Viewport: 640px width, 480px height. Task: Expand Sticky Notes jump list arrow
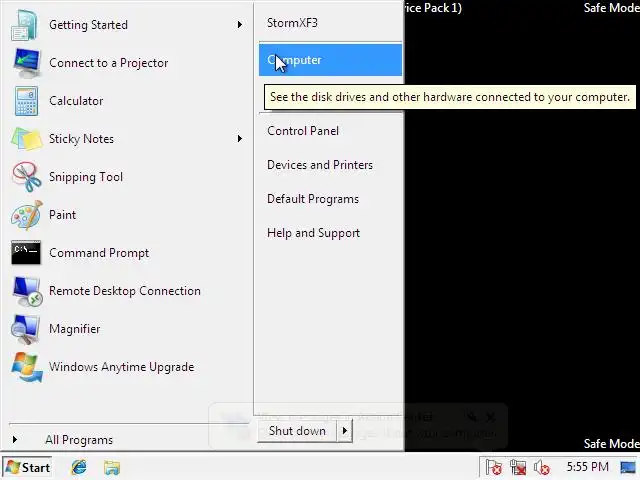pyautogui.click(x=240, y=139)
